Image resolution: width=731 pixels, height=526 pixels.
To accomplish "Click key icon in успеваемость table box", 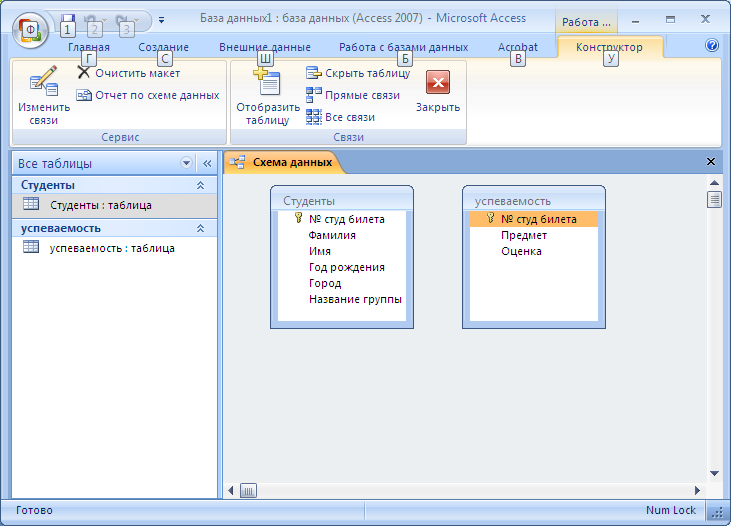I will 490,218.
